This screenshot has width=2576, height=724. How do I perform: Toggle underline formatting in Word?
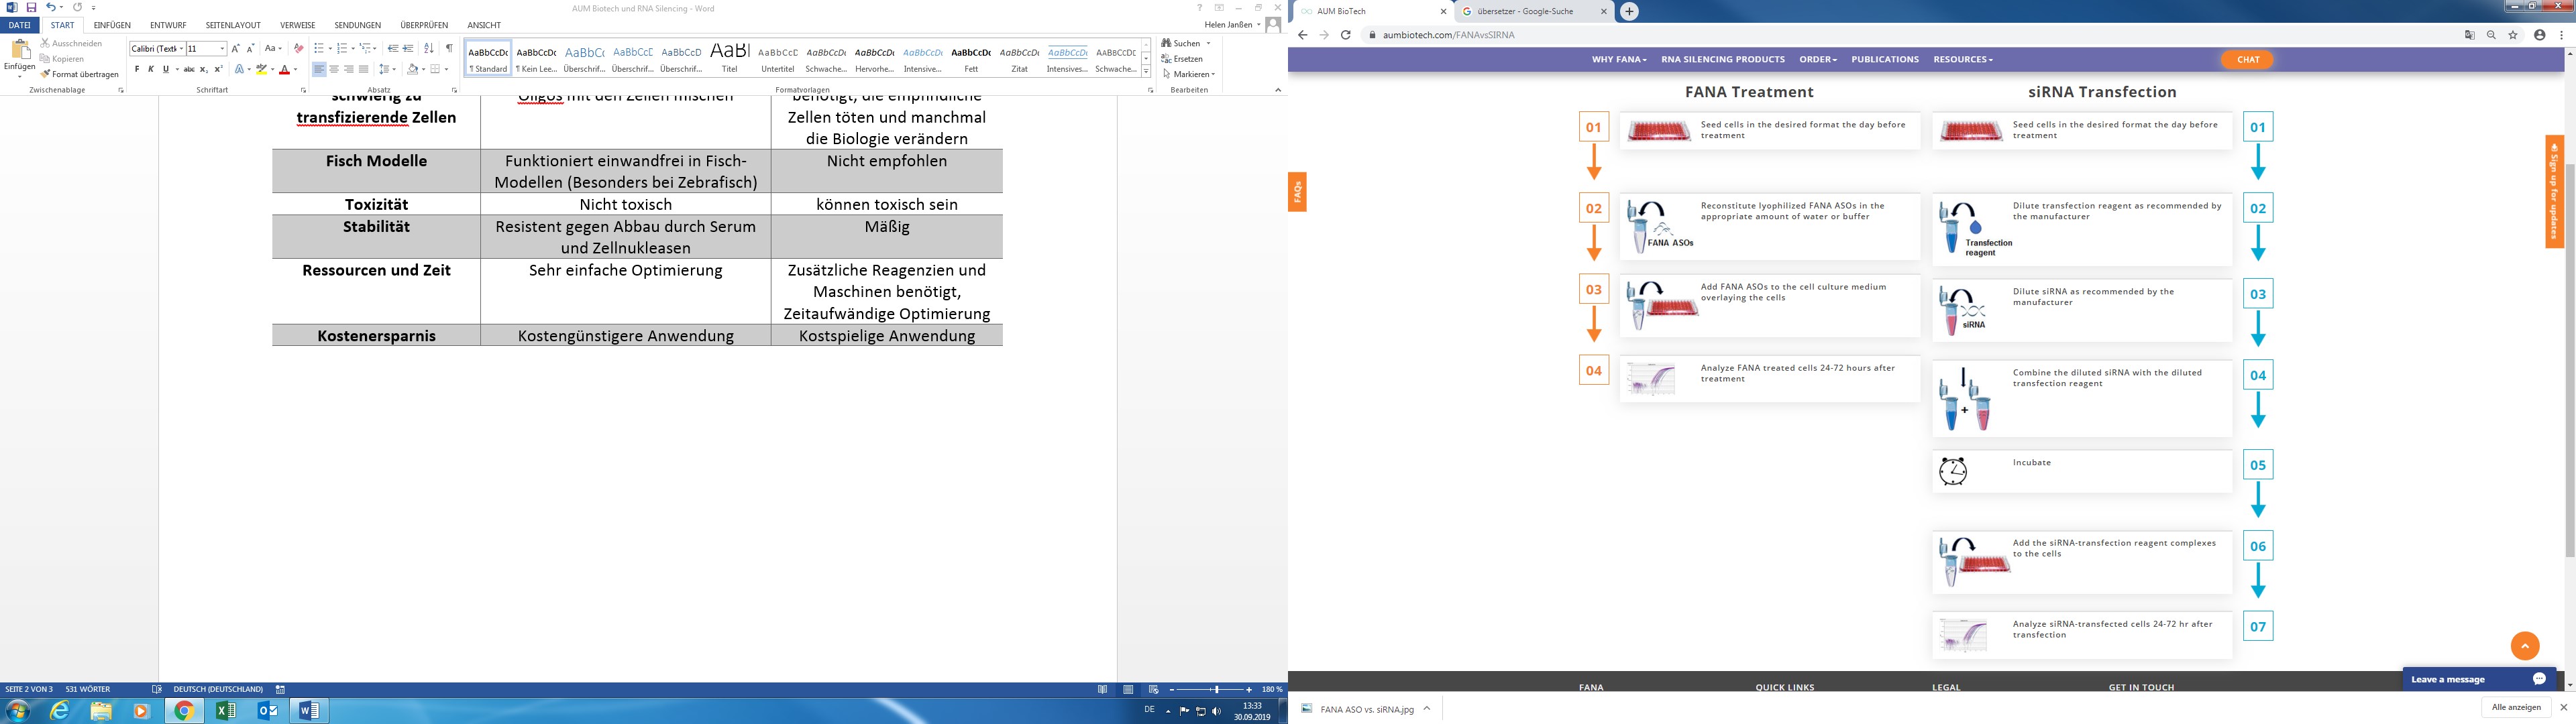click(x=165, y=69)
